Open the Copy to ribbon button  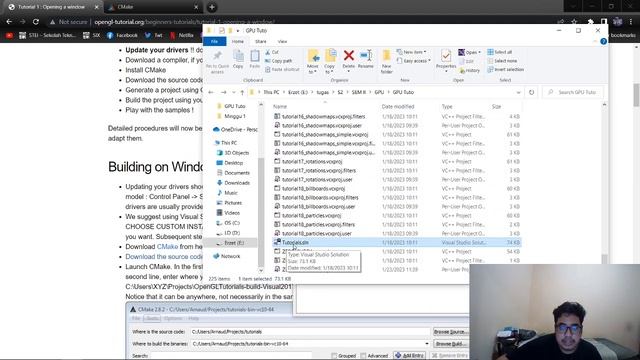click(330, 61)
